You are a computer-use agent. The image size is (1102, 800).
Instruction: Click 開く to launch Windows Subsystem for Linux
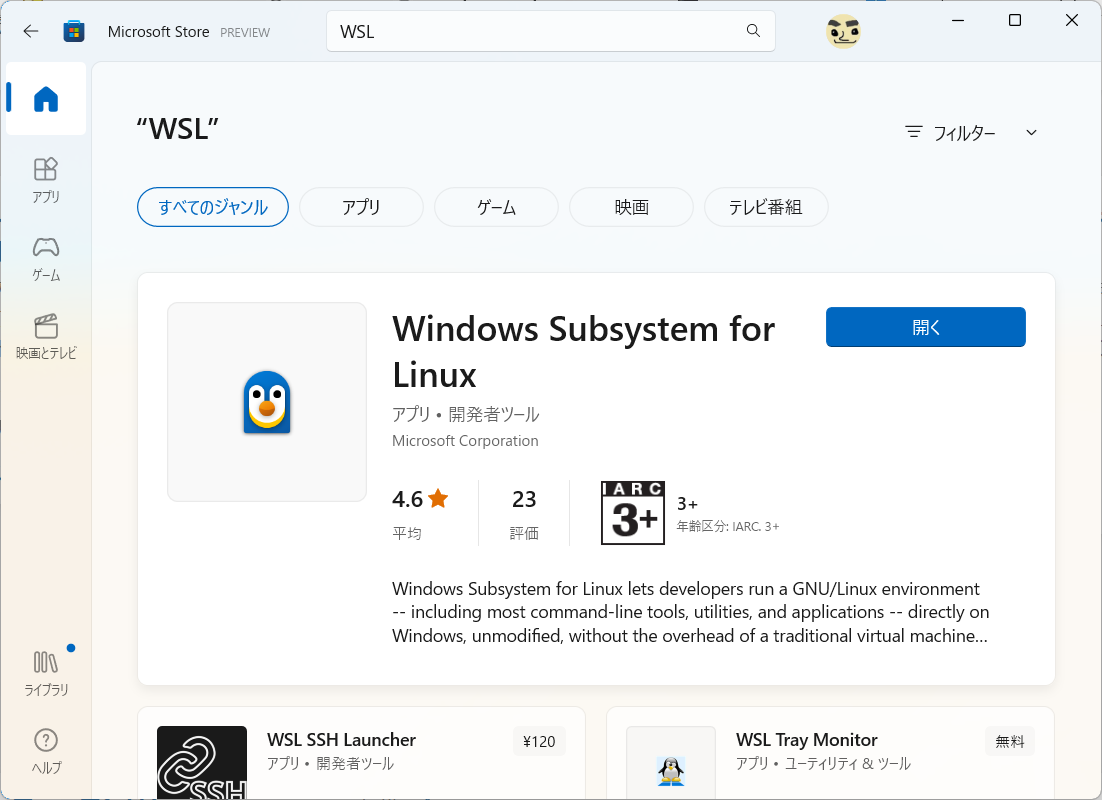click(925, 327)
